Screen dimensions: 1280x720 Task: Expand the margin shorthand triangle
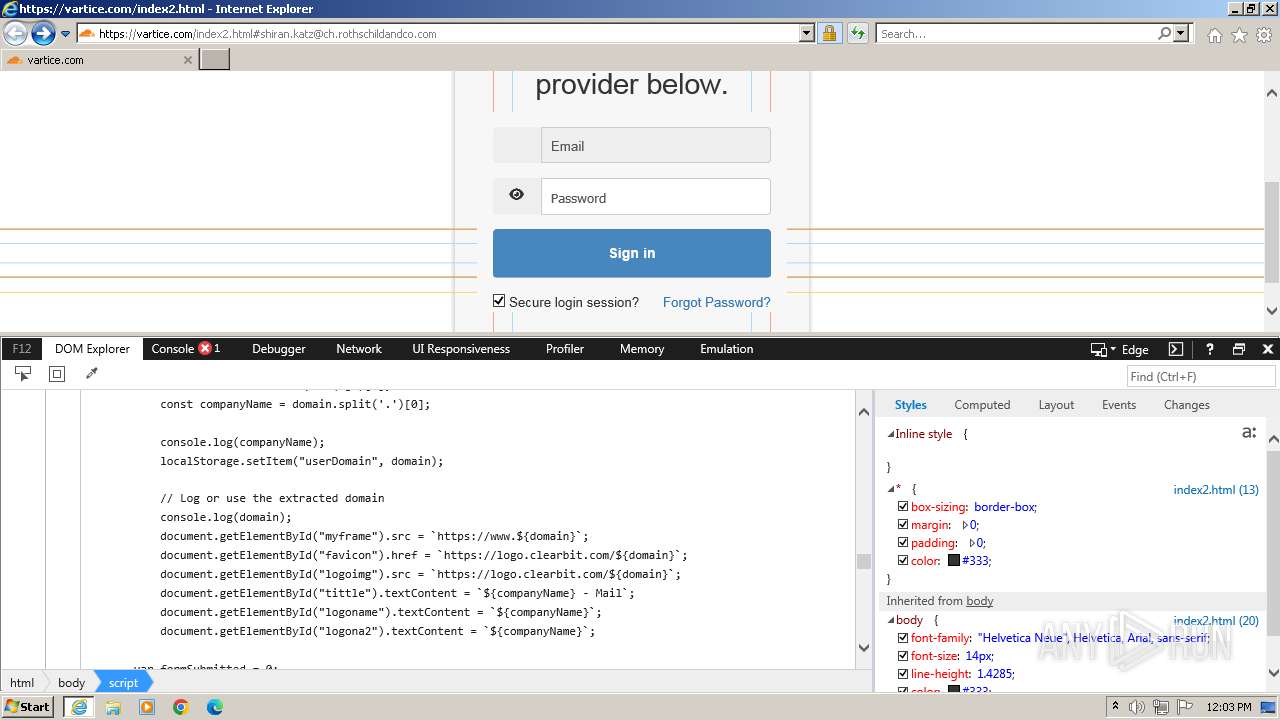[x=965, y=525]
